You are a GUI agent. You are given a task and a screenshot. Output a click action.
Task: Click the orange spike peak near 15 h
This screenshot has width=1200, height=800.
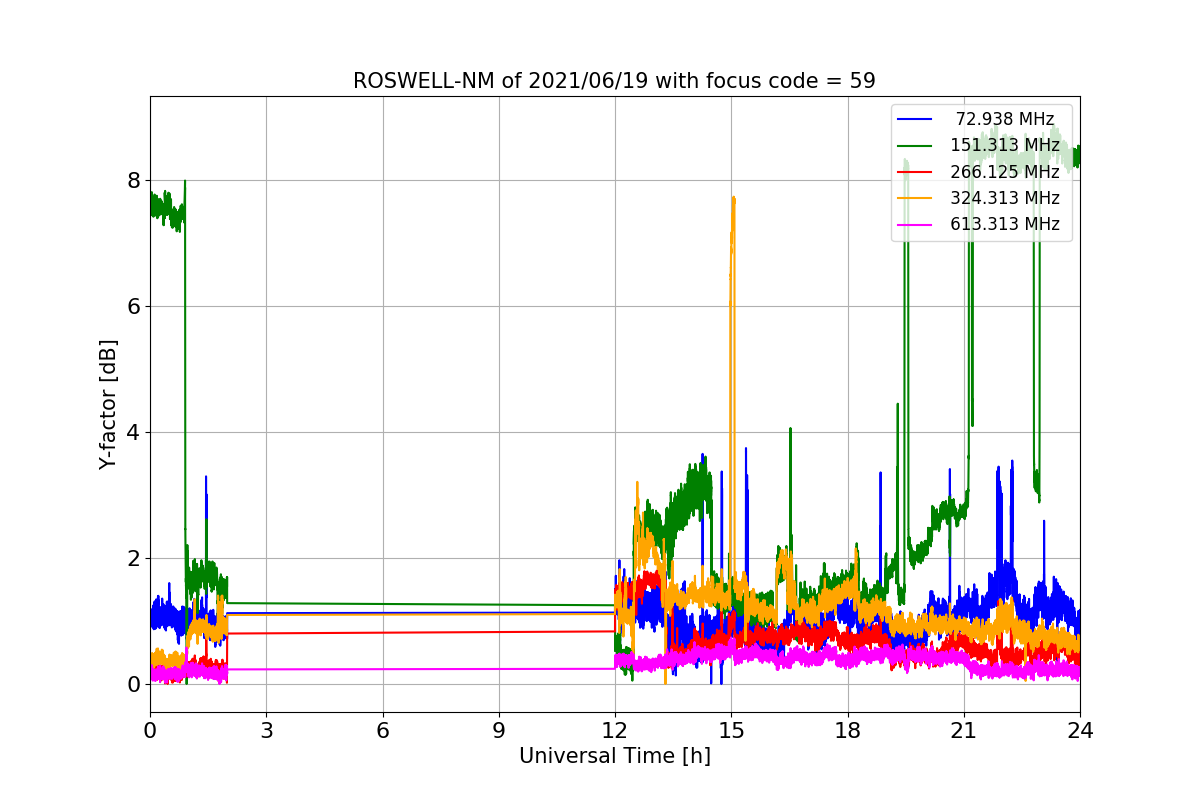tap(733, 198)
